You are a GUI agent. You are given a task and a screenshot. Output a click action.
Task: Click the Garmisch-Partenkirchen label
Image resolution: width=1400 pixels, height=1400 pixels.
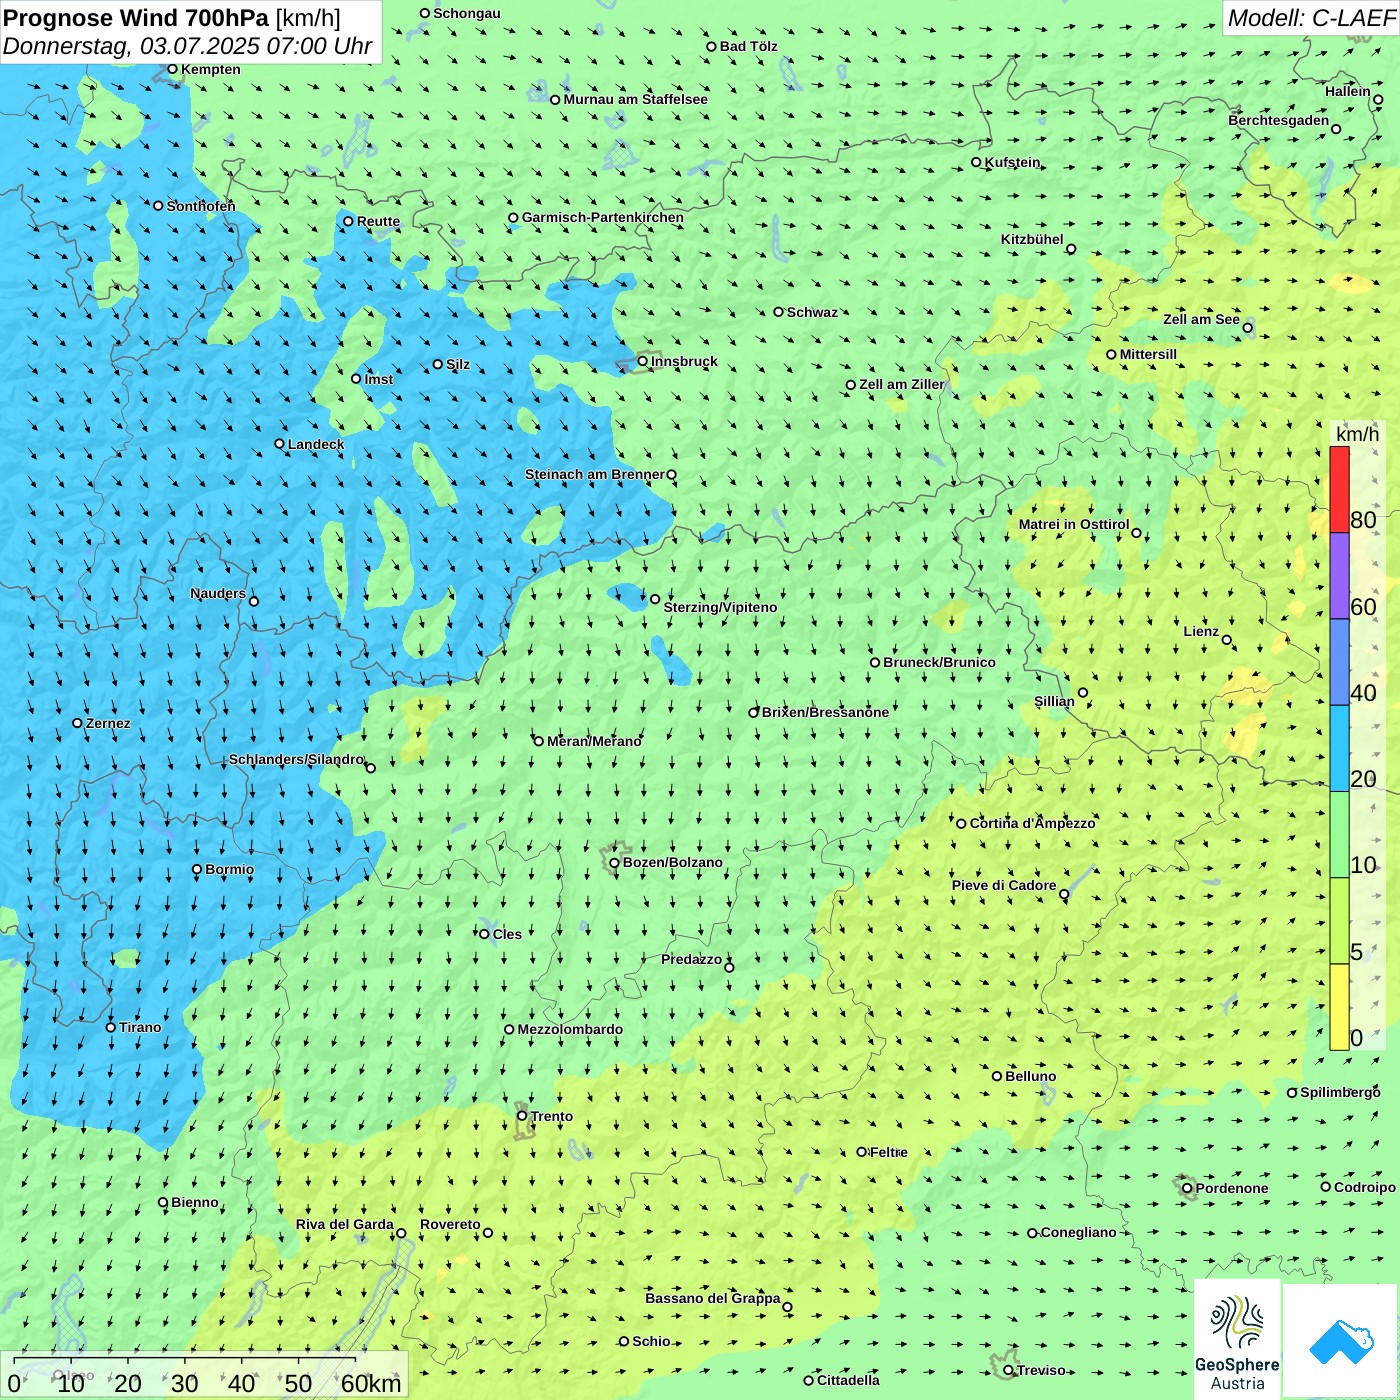[x=603, y=217]
